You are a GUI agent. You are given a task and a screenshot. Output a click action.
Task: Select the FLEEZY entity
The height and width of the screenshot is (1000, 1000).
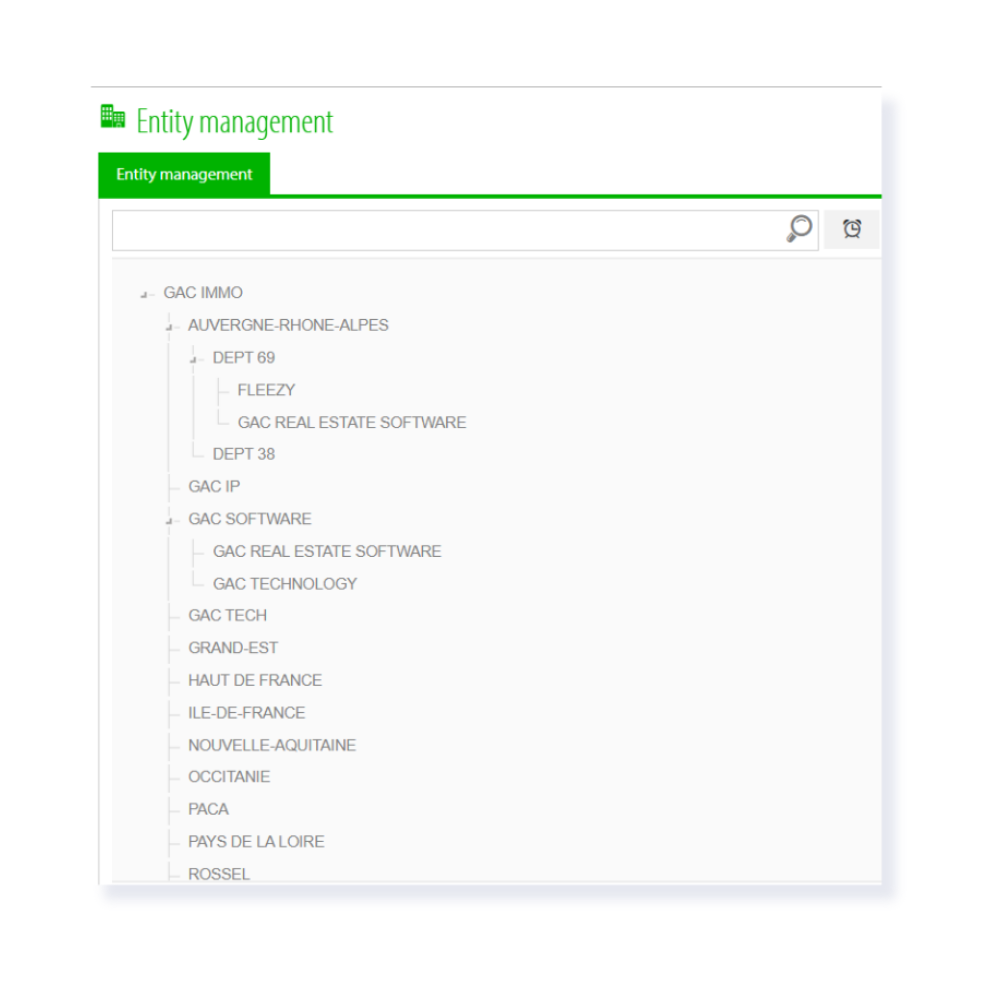tap(266, 390)
